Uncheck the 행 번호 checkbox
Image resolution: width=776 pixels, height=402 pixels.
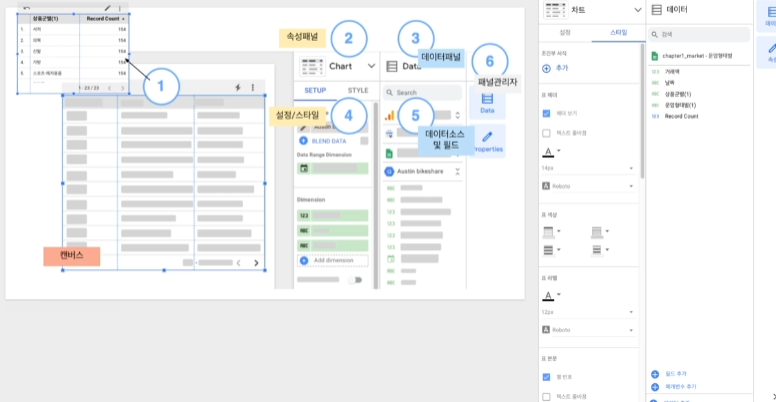[x=546, y=377]
